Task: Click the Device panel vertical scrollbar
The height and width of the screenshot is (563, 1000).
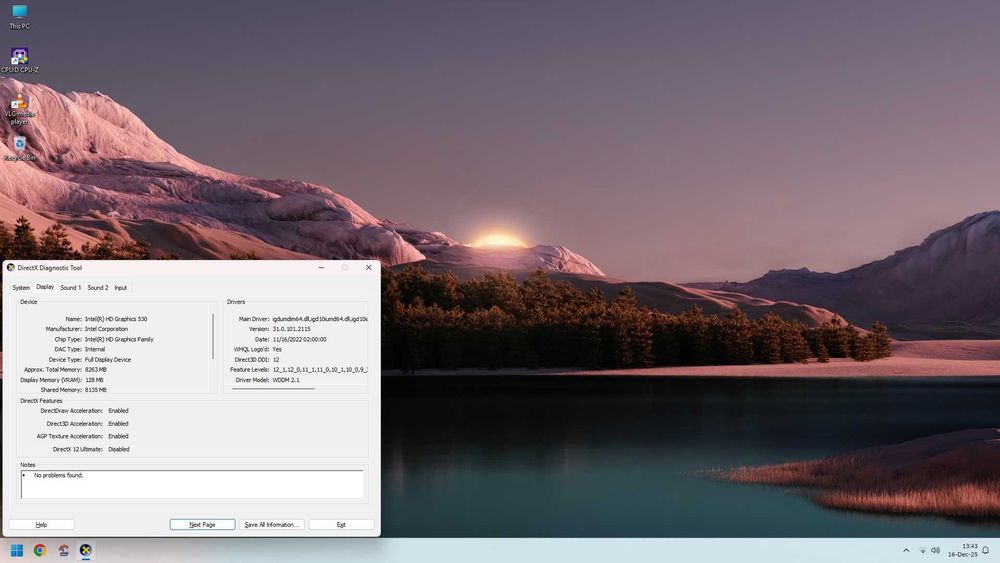Action: point(213,336)
